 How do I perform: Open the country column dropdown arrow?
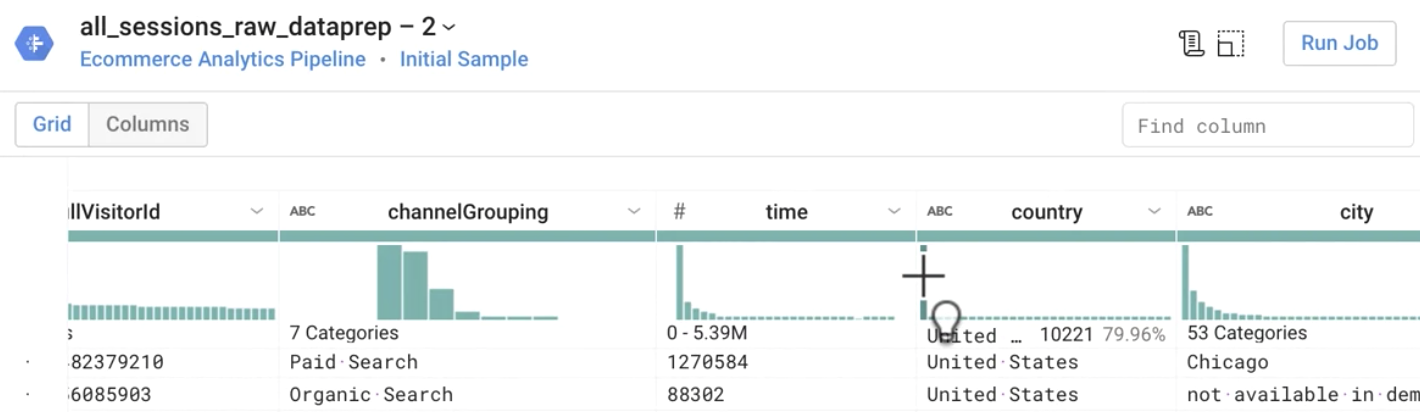[x=1154, y=212]
